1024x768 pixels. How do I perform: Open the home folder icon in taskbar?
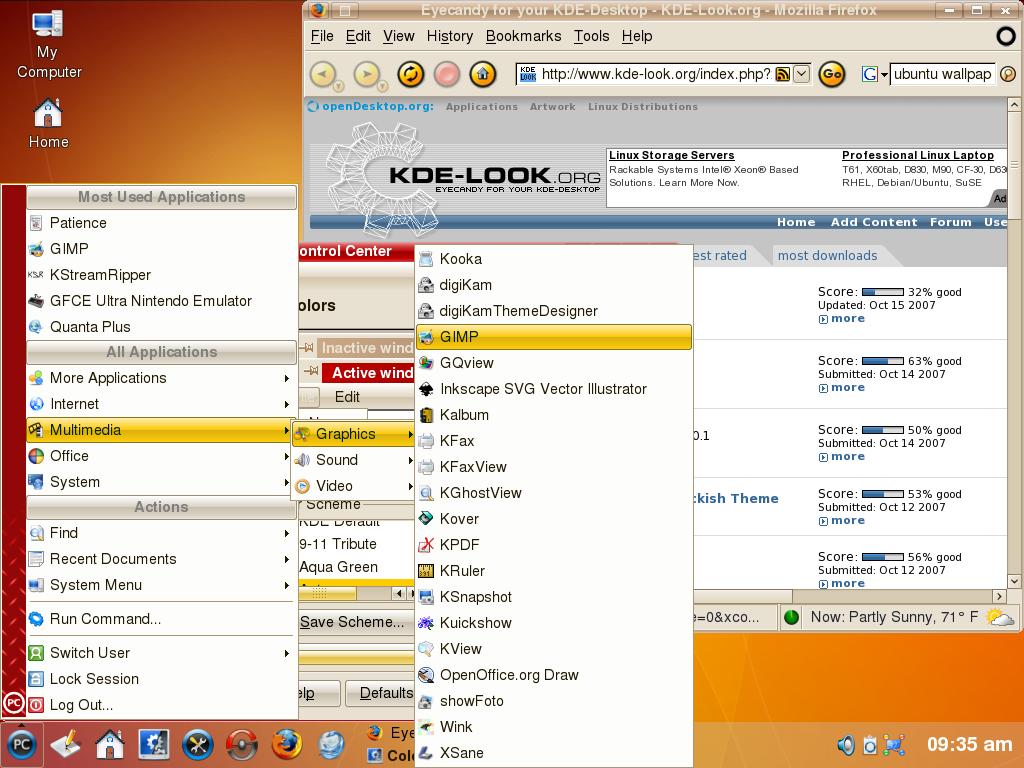(110, 744)
